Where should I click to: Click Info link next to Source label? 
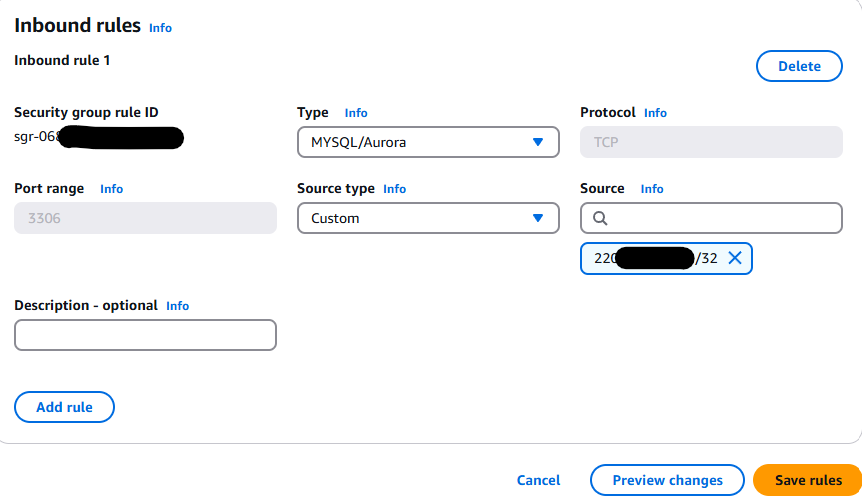pos(652,189)
